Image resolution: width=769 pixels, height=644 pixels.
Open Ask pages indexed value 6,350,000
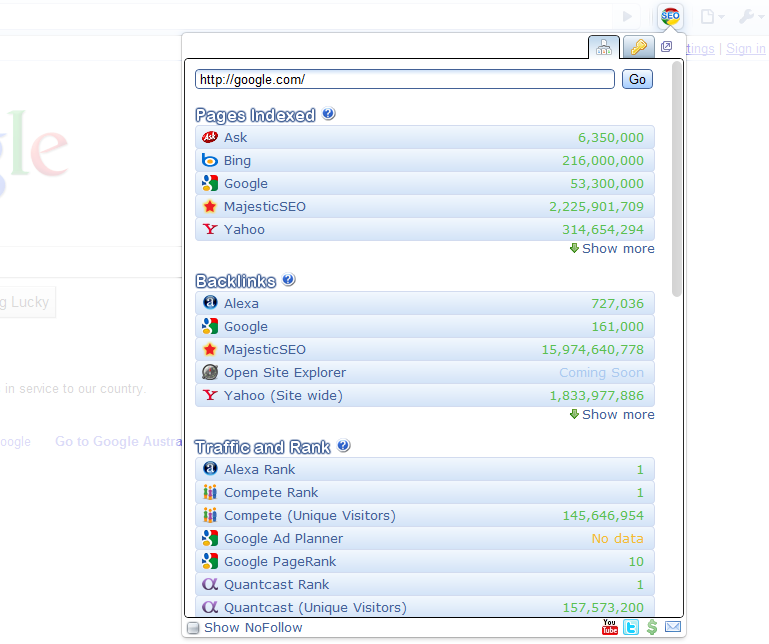pos(611,137)
